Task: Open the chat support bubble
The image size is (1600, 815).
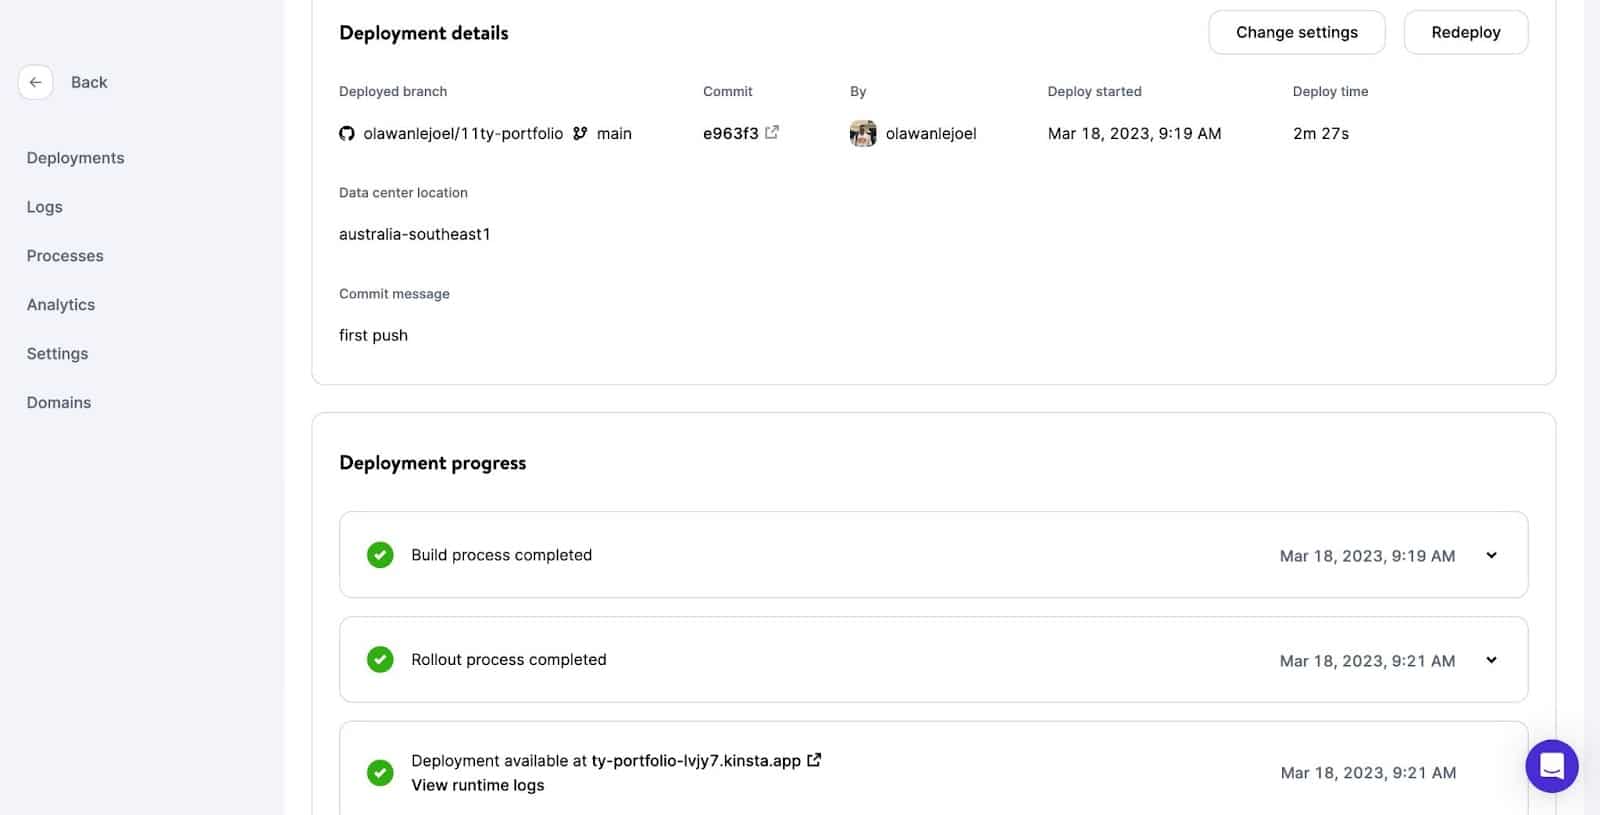Action: click(x=1551, y=766)
